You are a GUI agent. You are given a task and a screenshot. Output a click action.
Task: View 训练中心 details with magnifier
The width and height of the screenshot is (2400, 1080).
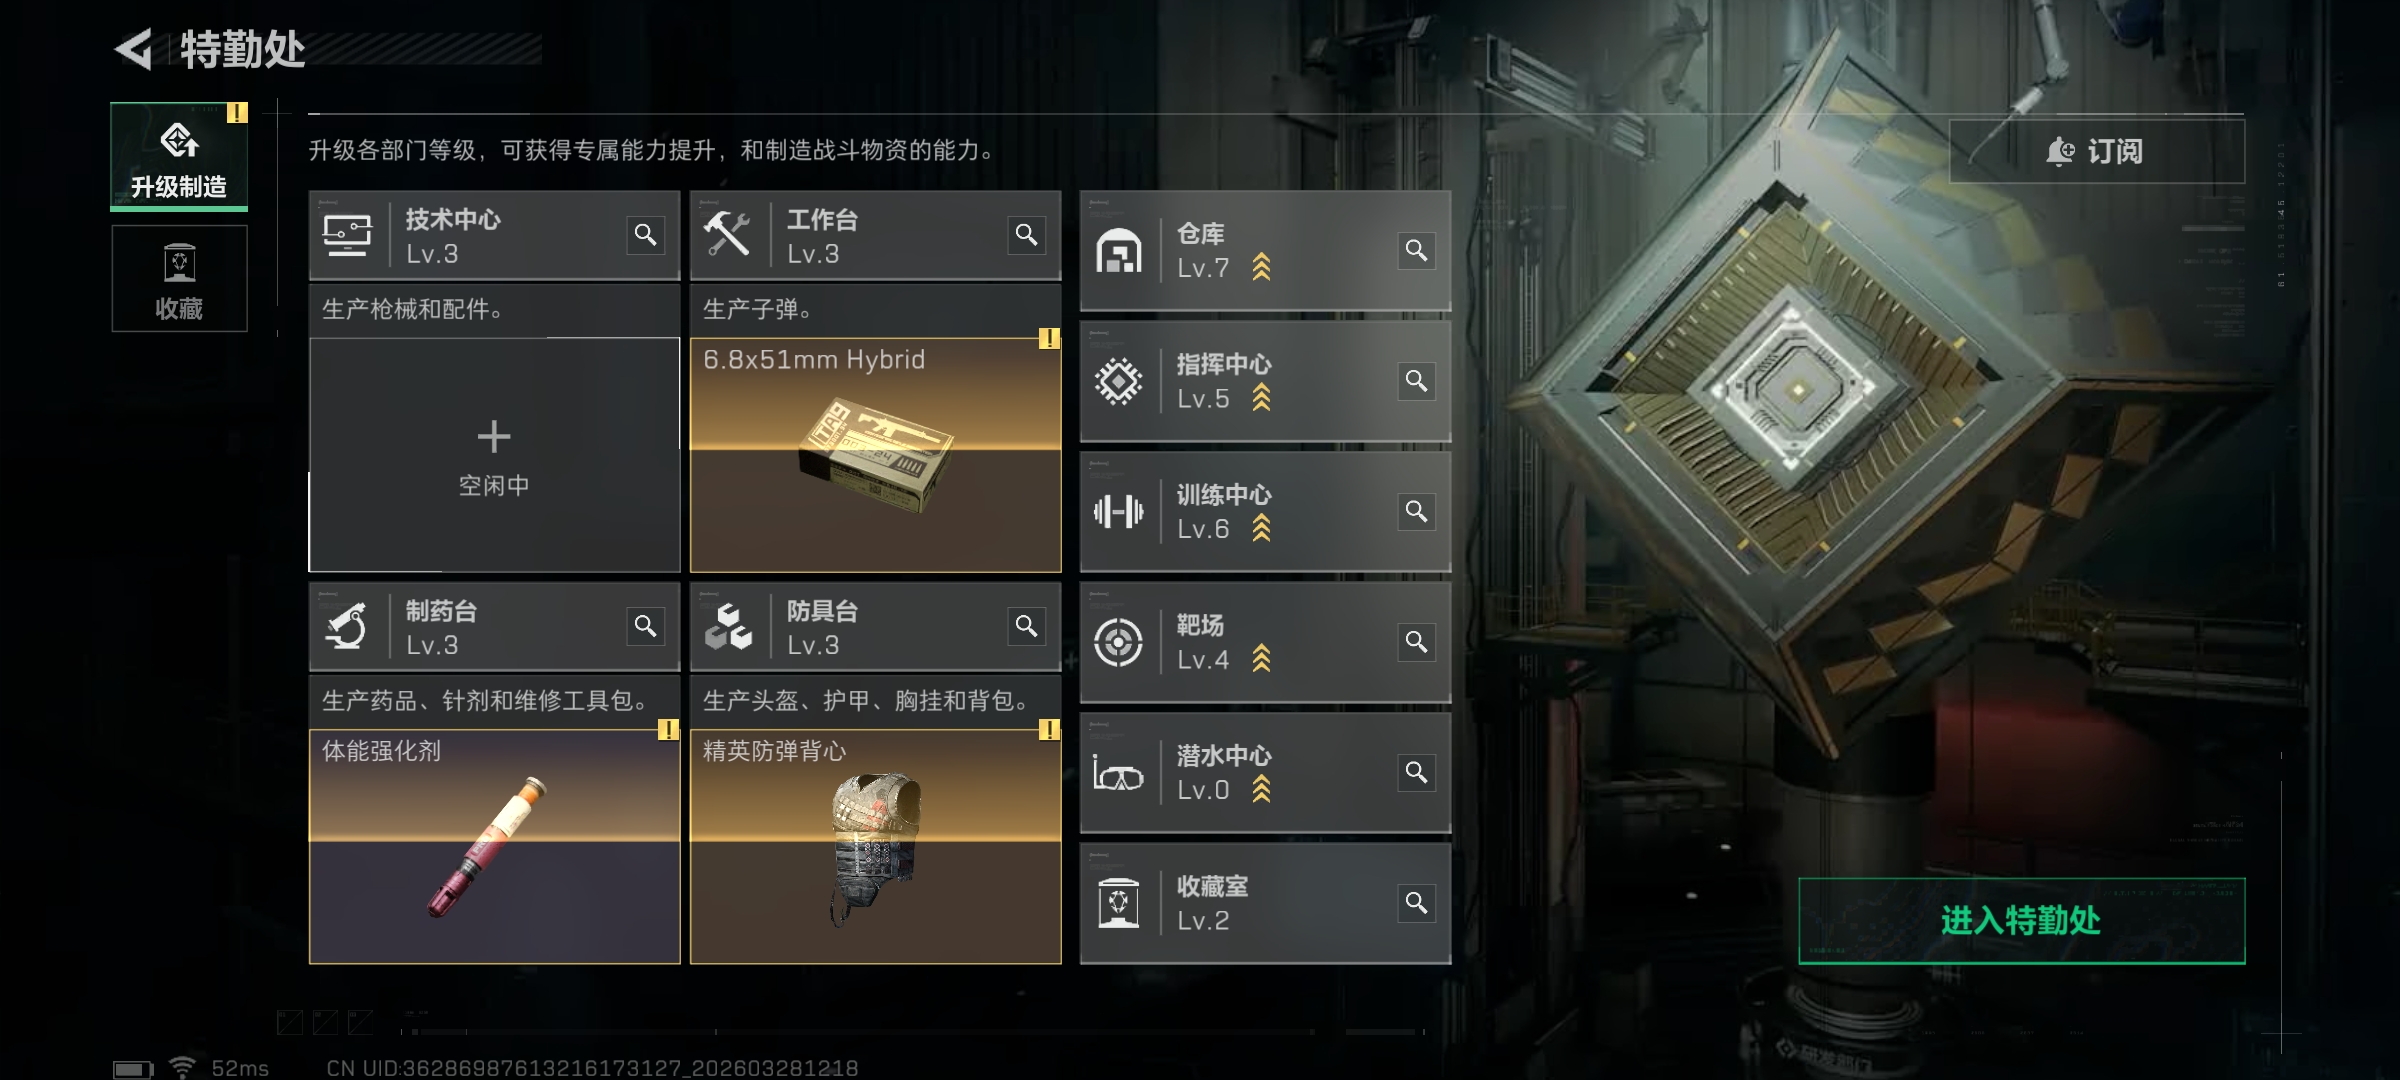tap(1417, 512)
